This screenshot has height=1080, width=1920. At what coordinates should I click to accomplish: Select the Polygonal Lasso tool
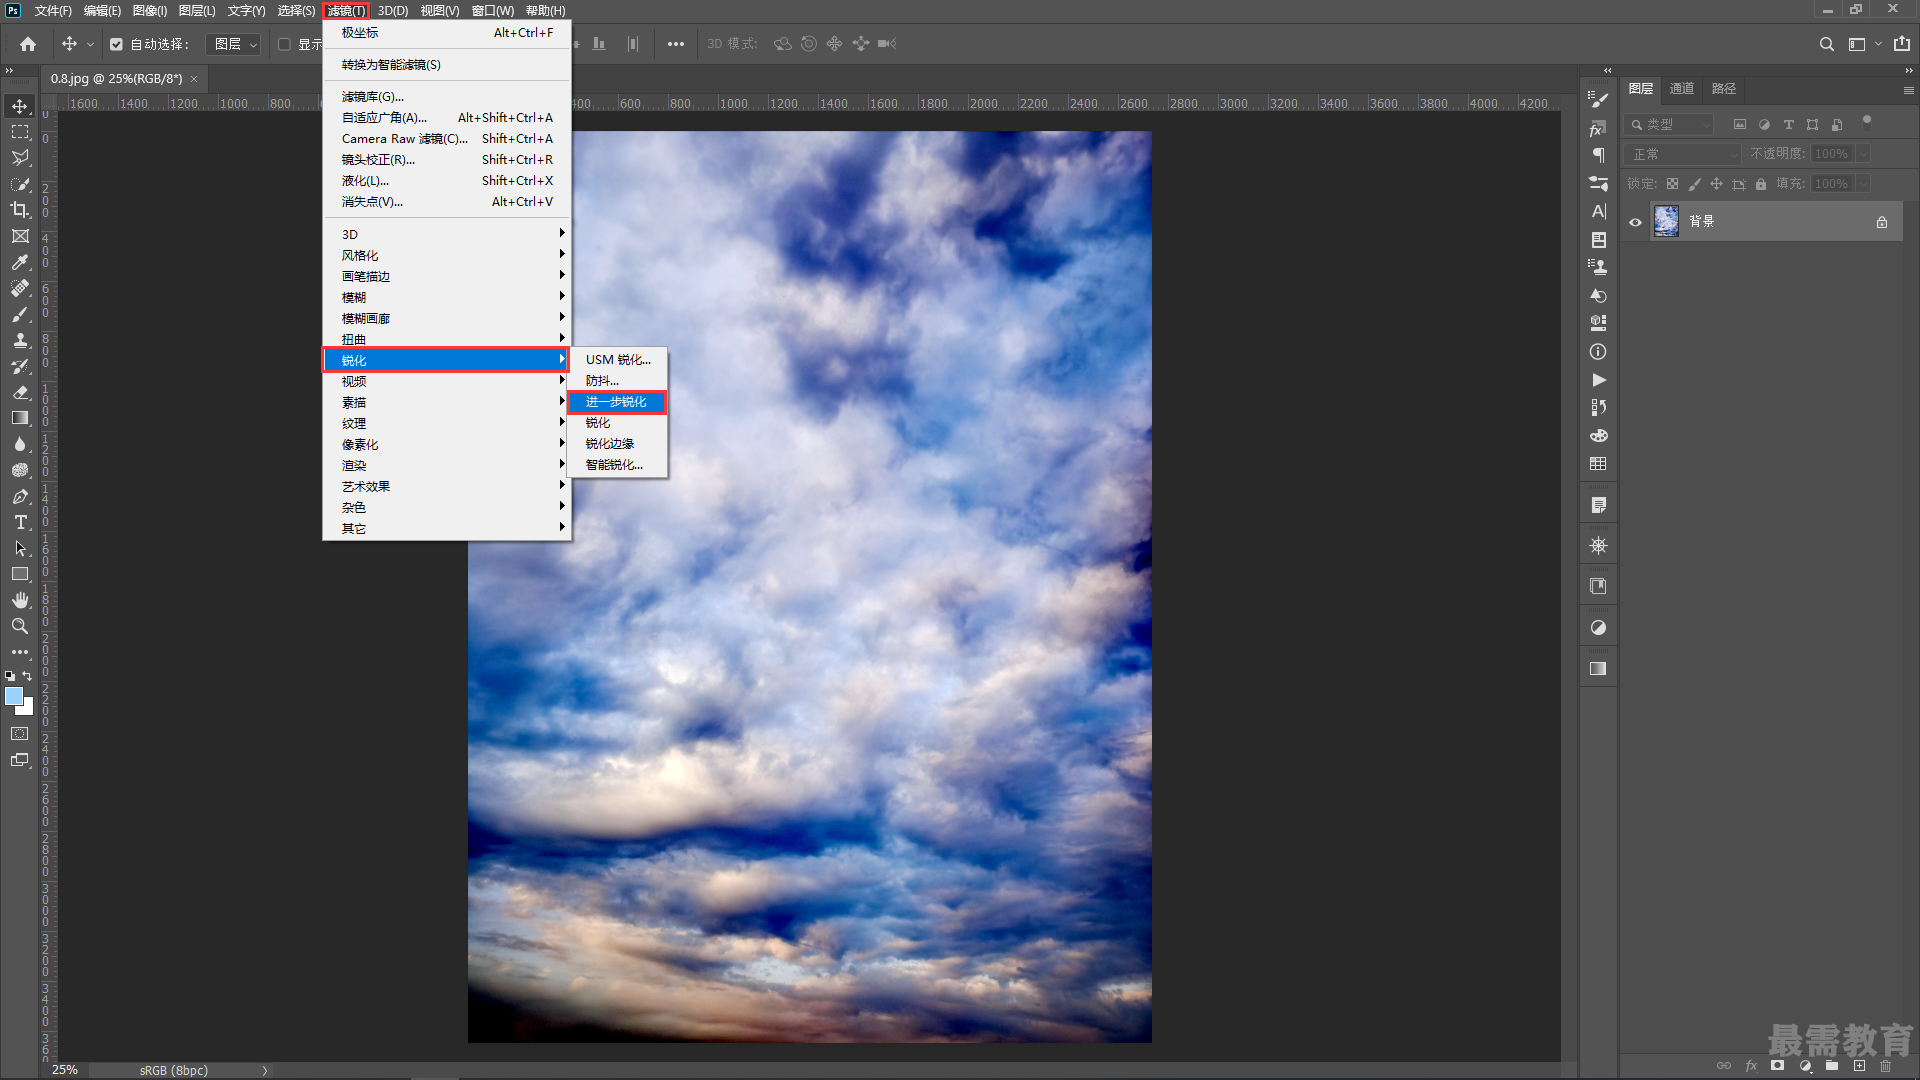click(x=20, y=158)
